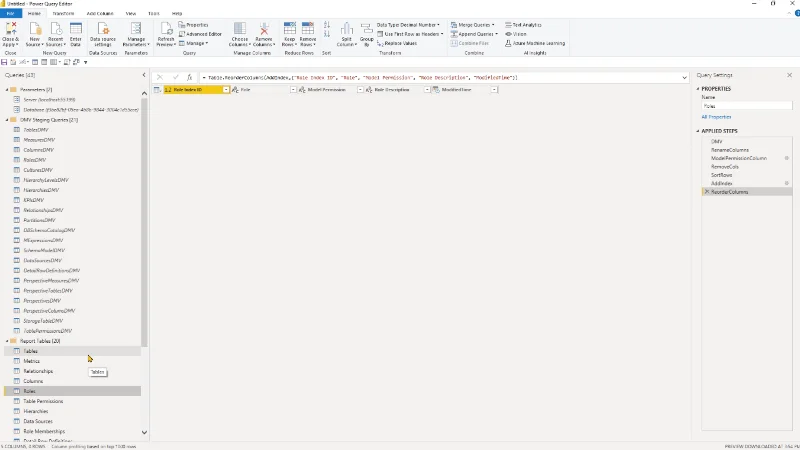Viewport: 800px width, 450px height.
Task: Switch to the Transform tab
Action: pyautogui.click(x=63, y=14)
